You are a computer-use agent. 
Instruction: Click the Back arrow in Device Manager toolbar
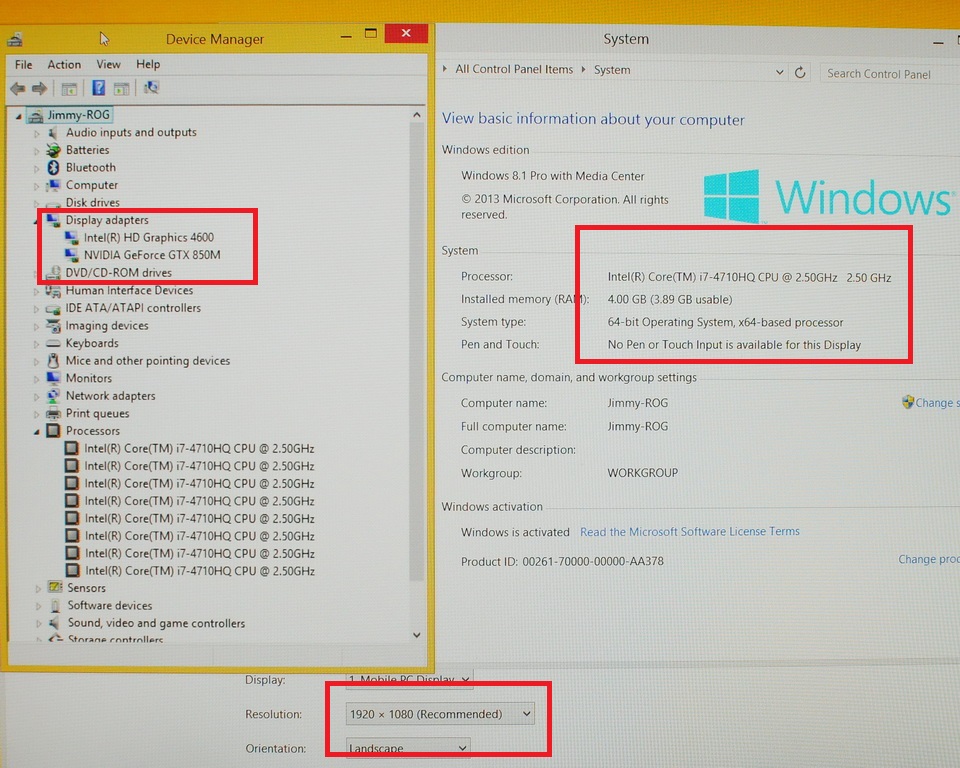[18, 89]
